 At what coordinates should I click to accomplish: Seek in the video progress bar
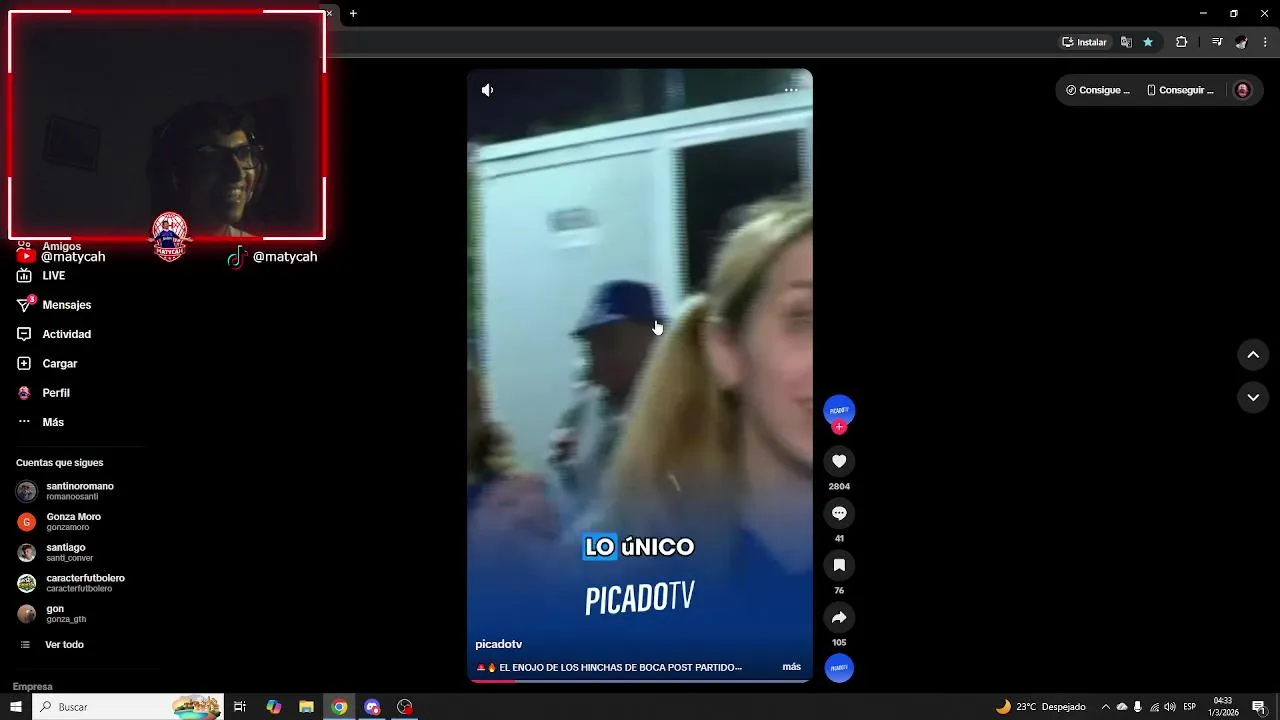(640, 681)
